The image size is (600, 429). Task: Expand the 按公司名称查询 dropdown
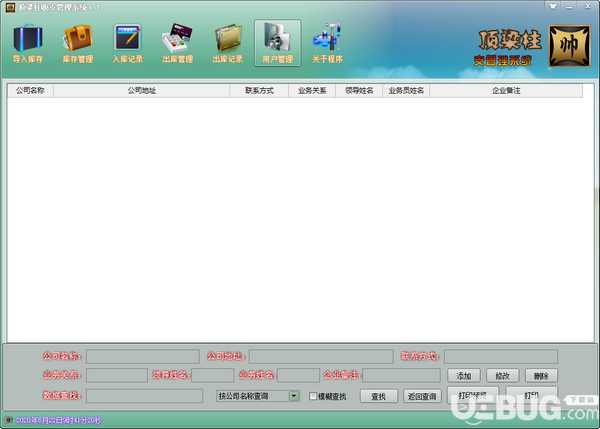[294, 396]
